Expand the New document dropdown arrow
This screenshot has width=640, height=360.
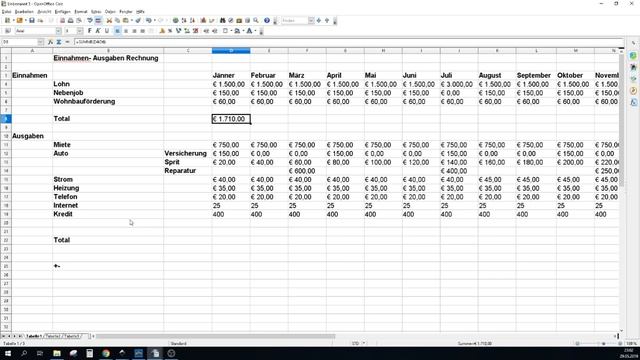(13, 20)
